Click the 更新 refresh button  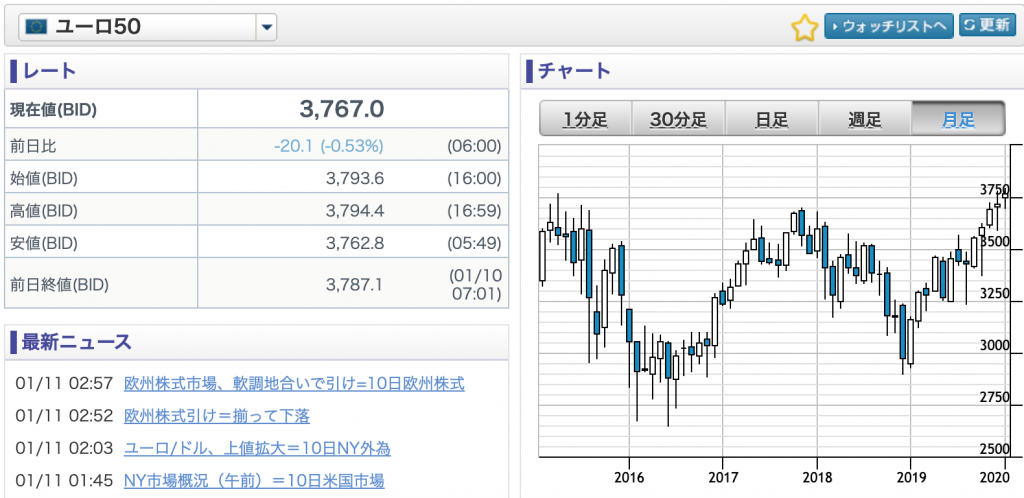click(987, 25)
